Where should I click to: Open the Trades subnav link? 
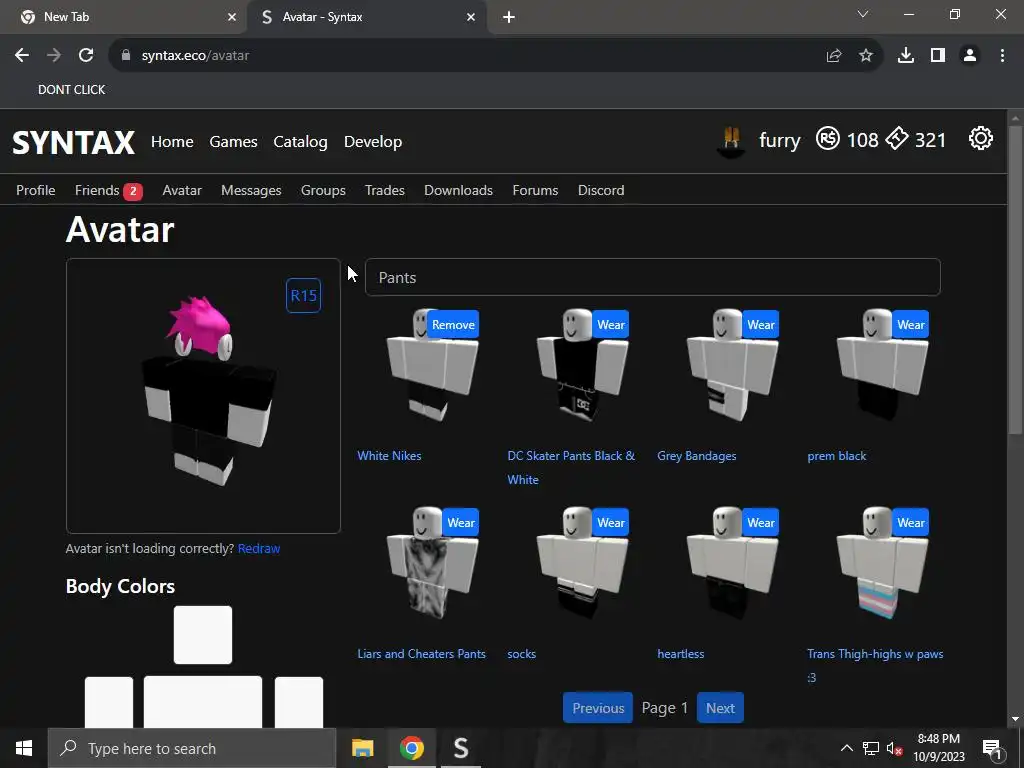click(385, 190)
